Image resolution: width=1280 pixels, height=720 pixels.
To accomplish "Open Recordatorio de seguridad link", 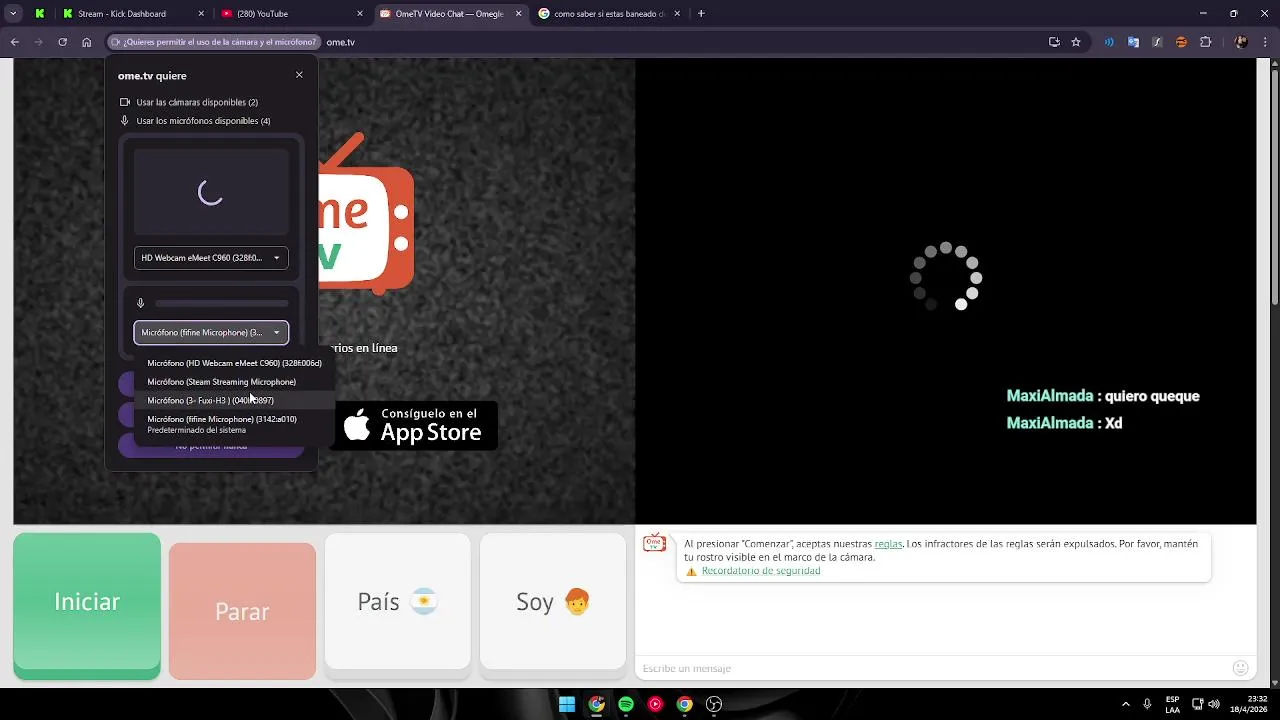I will pos(761,571).
